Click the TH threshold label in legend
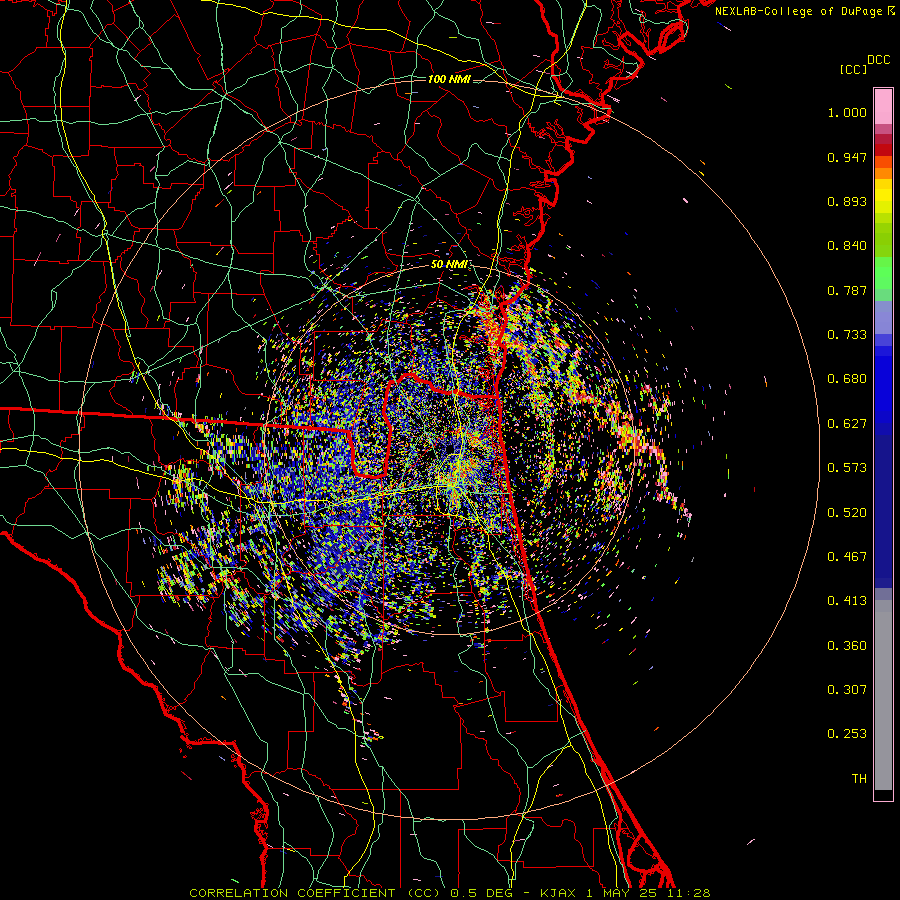 859,779
